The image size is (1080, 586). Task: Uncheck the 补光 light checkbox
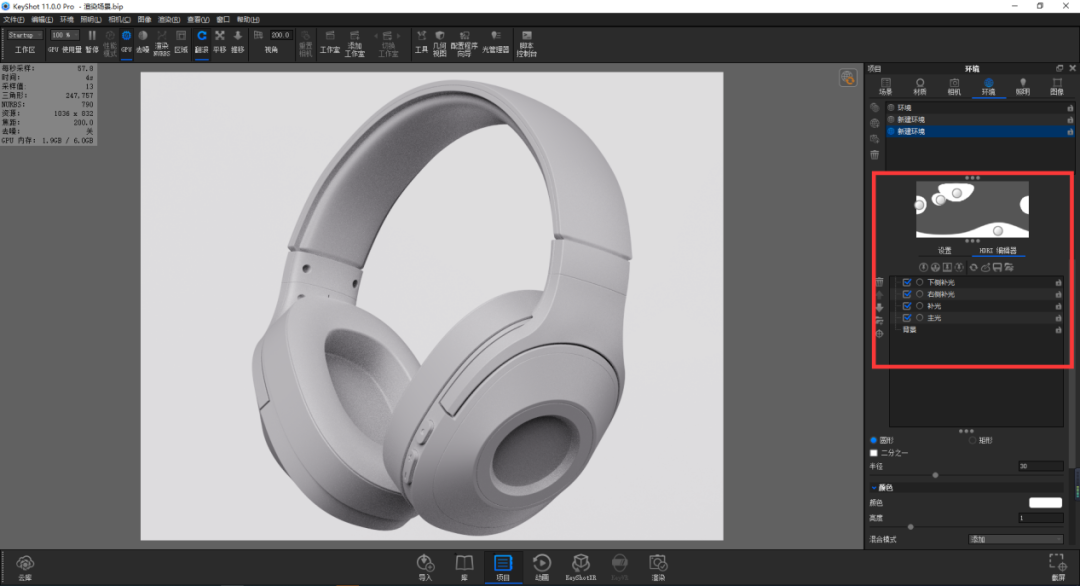[907, 306]
